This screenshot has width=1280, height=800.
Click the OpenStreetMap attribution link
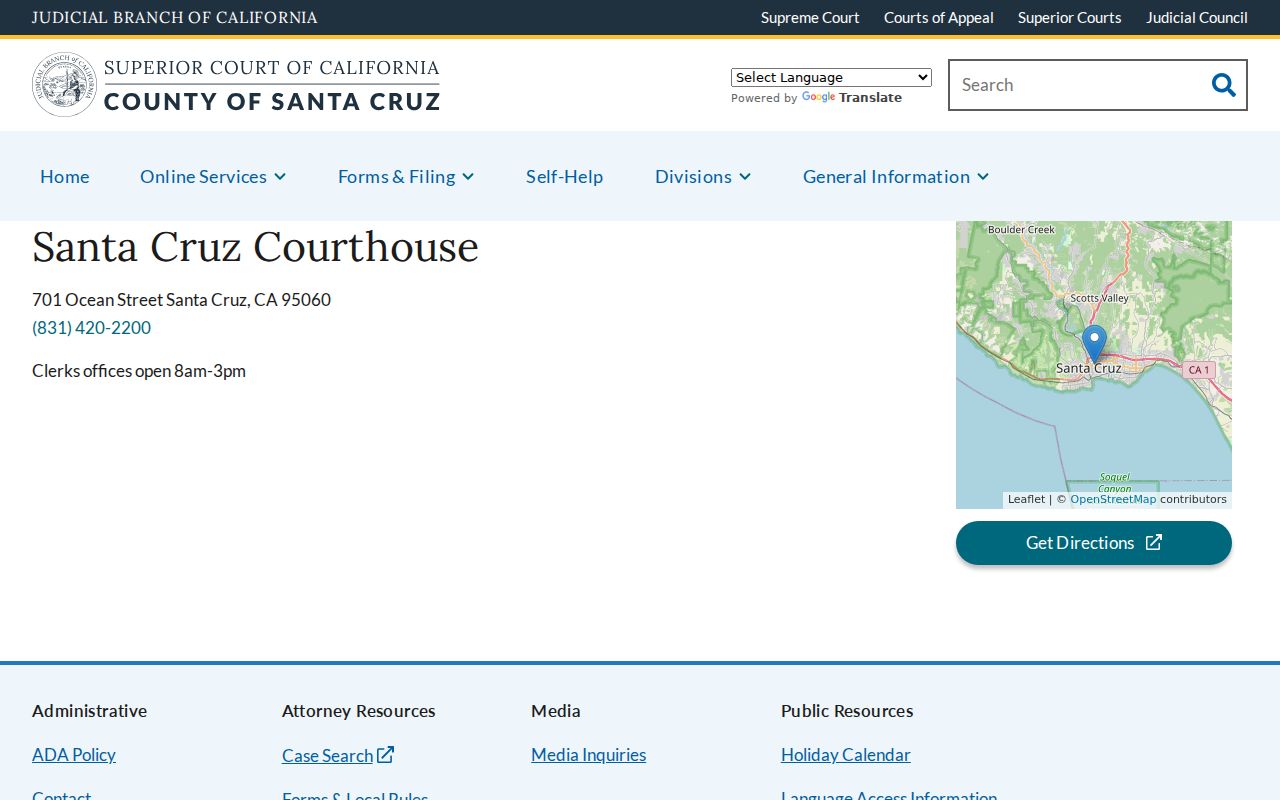tap(1113, 499)
